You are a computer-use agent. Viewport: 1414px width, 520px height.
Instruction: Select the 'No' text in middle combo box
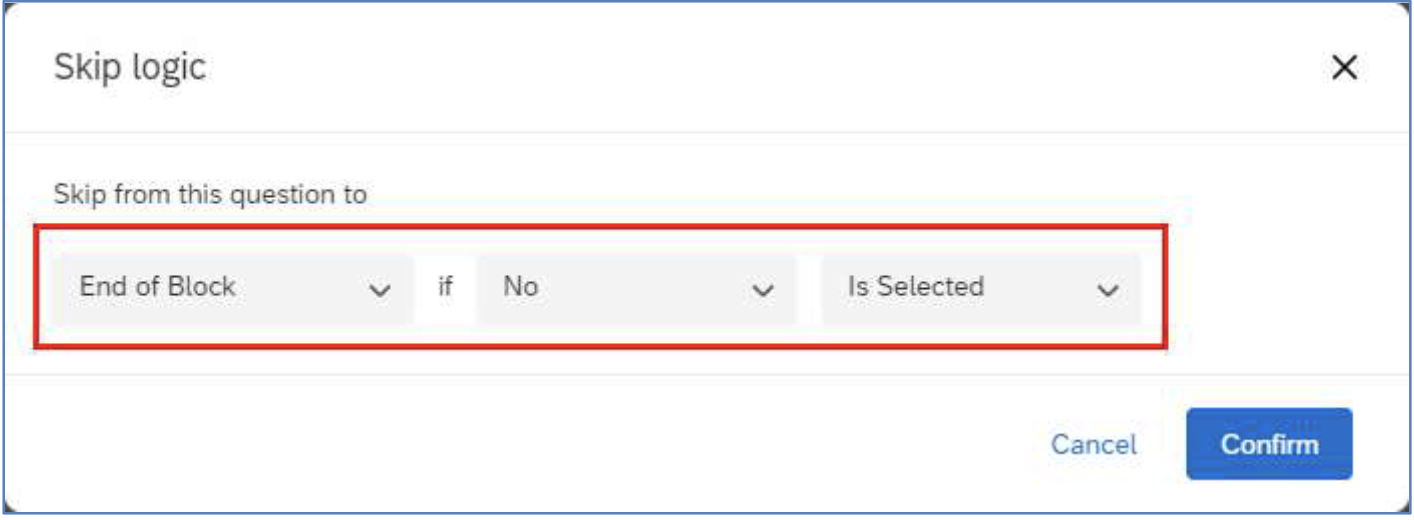[521, 287]
